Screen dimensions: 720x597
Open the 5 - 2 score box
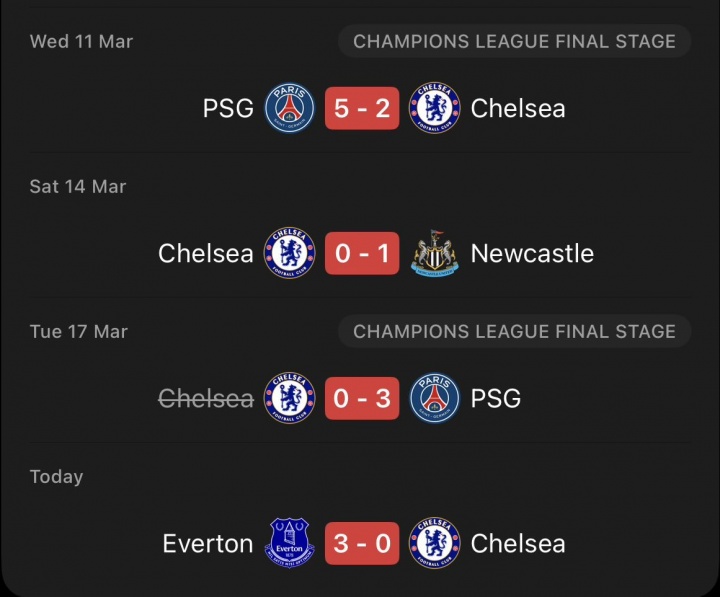pyautogui.click(x=362, y=108)
